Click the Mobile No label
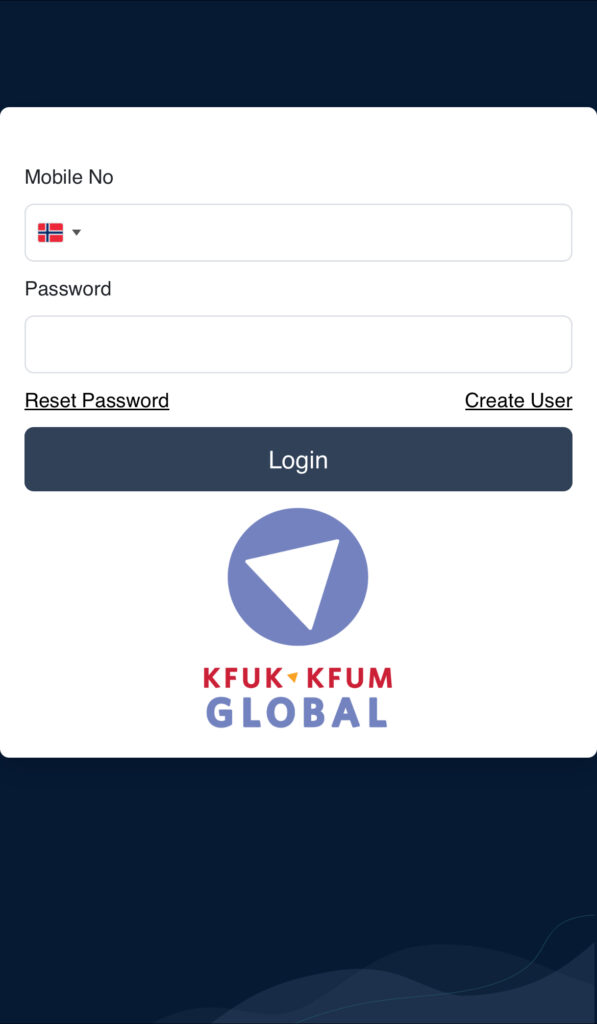 (69, 177)
